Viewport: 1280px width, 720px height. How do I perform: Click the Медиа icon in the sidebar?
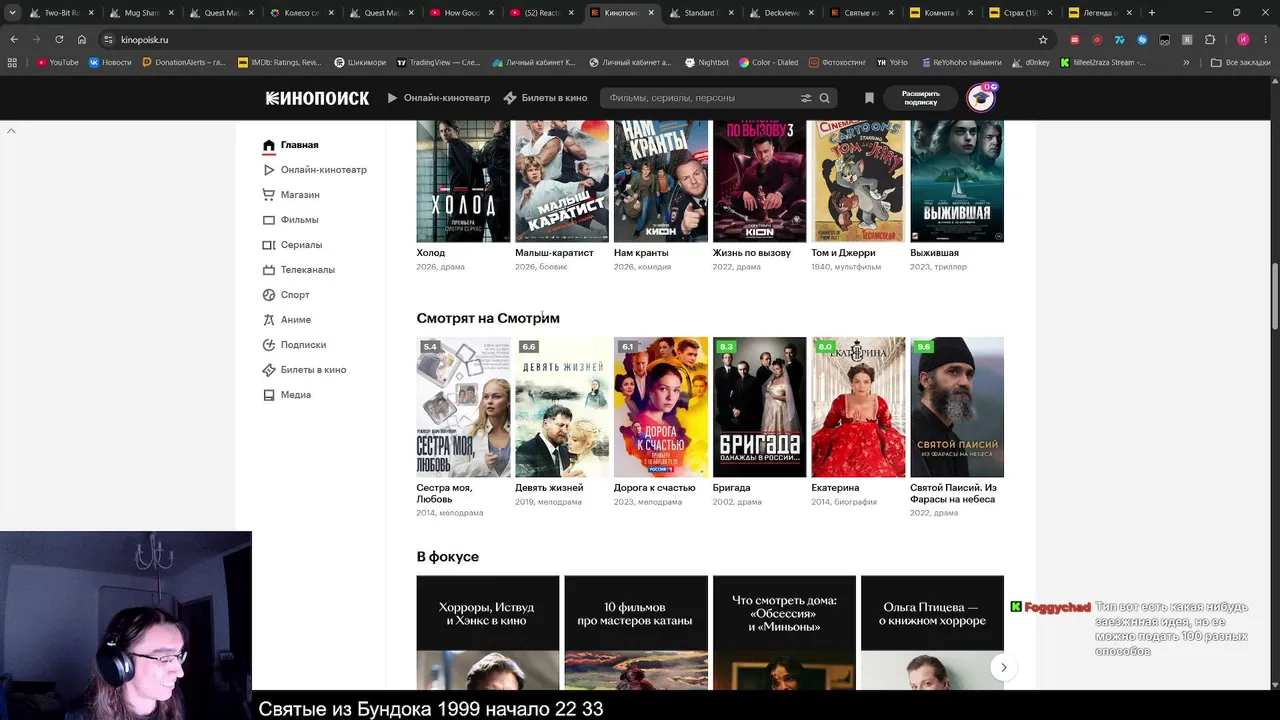click(269, 395)
